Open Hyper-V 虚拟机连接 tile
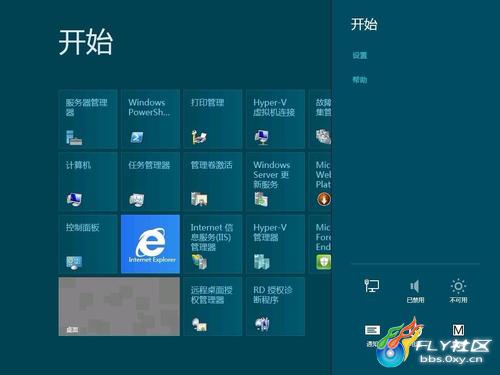Viewport: 500px width, 375px height. tap(275, 119)
